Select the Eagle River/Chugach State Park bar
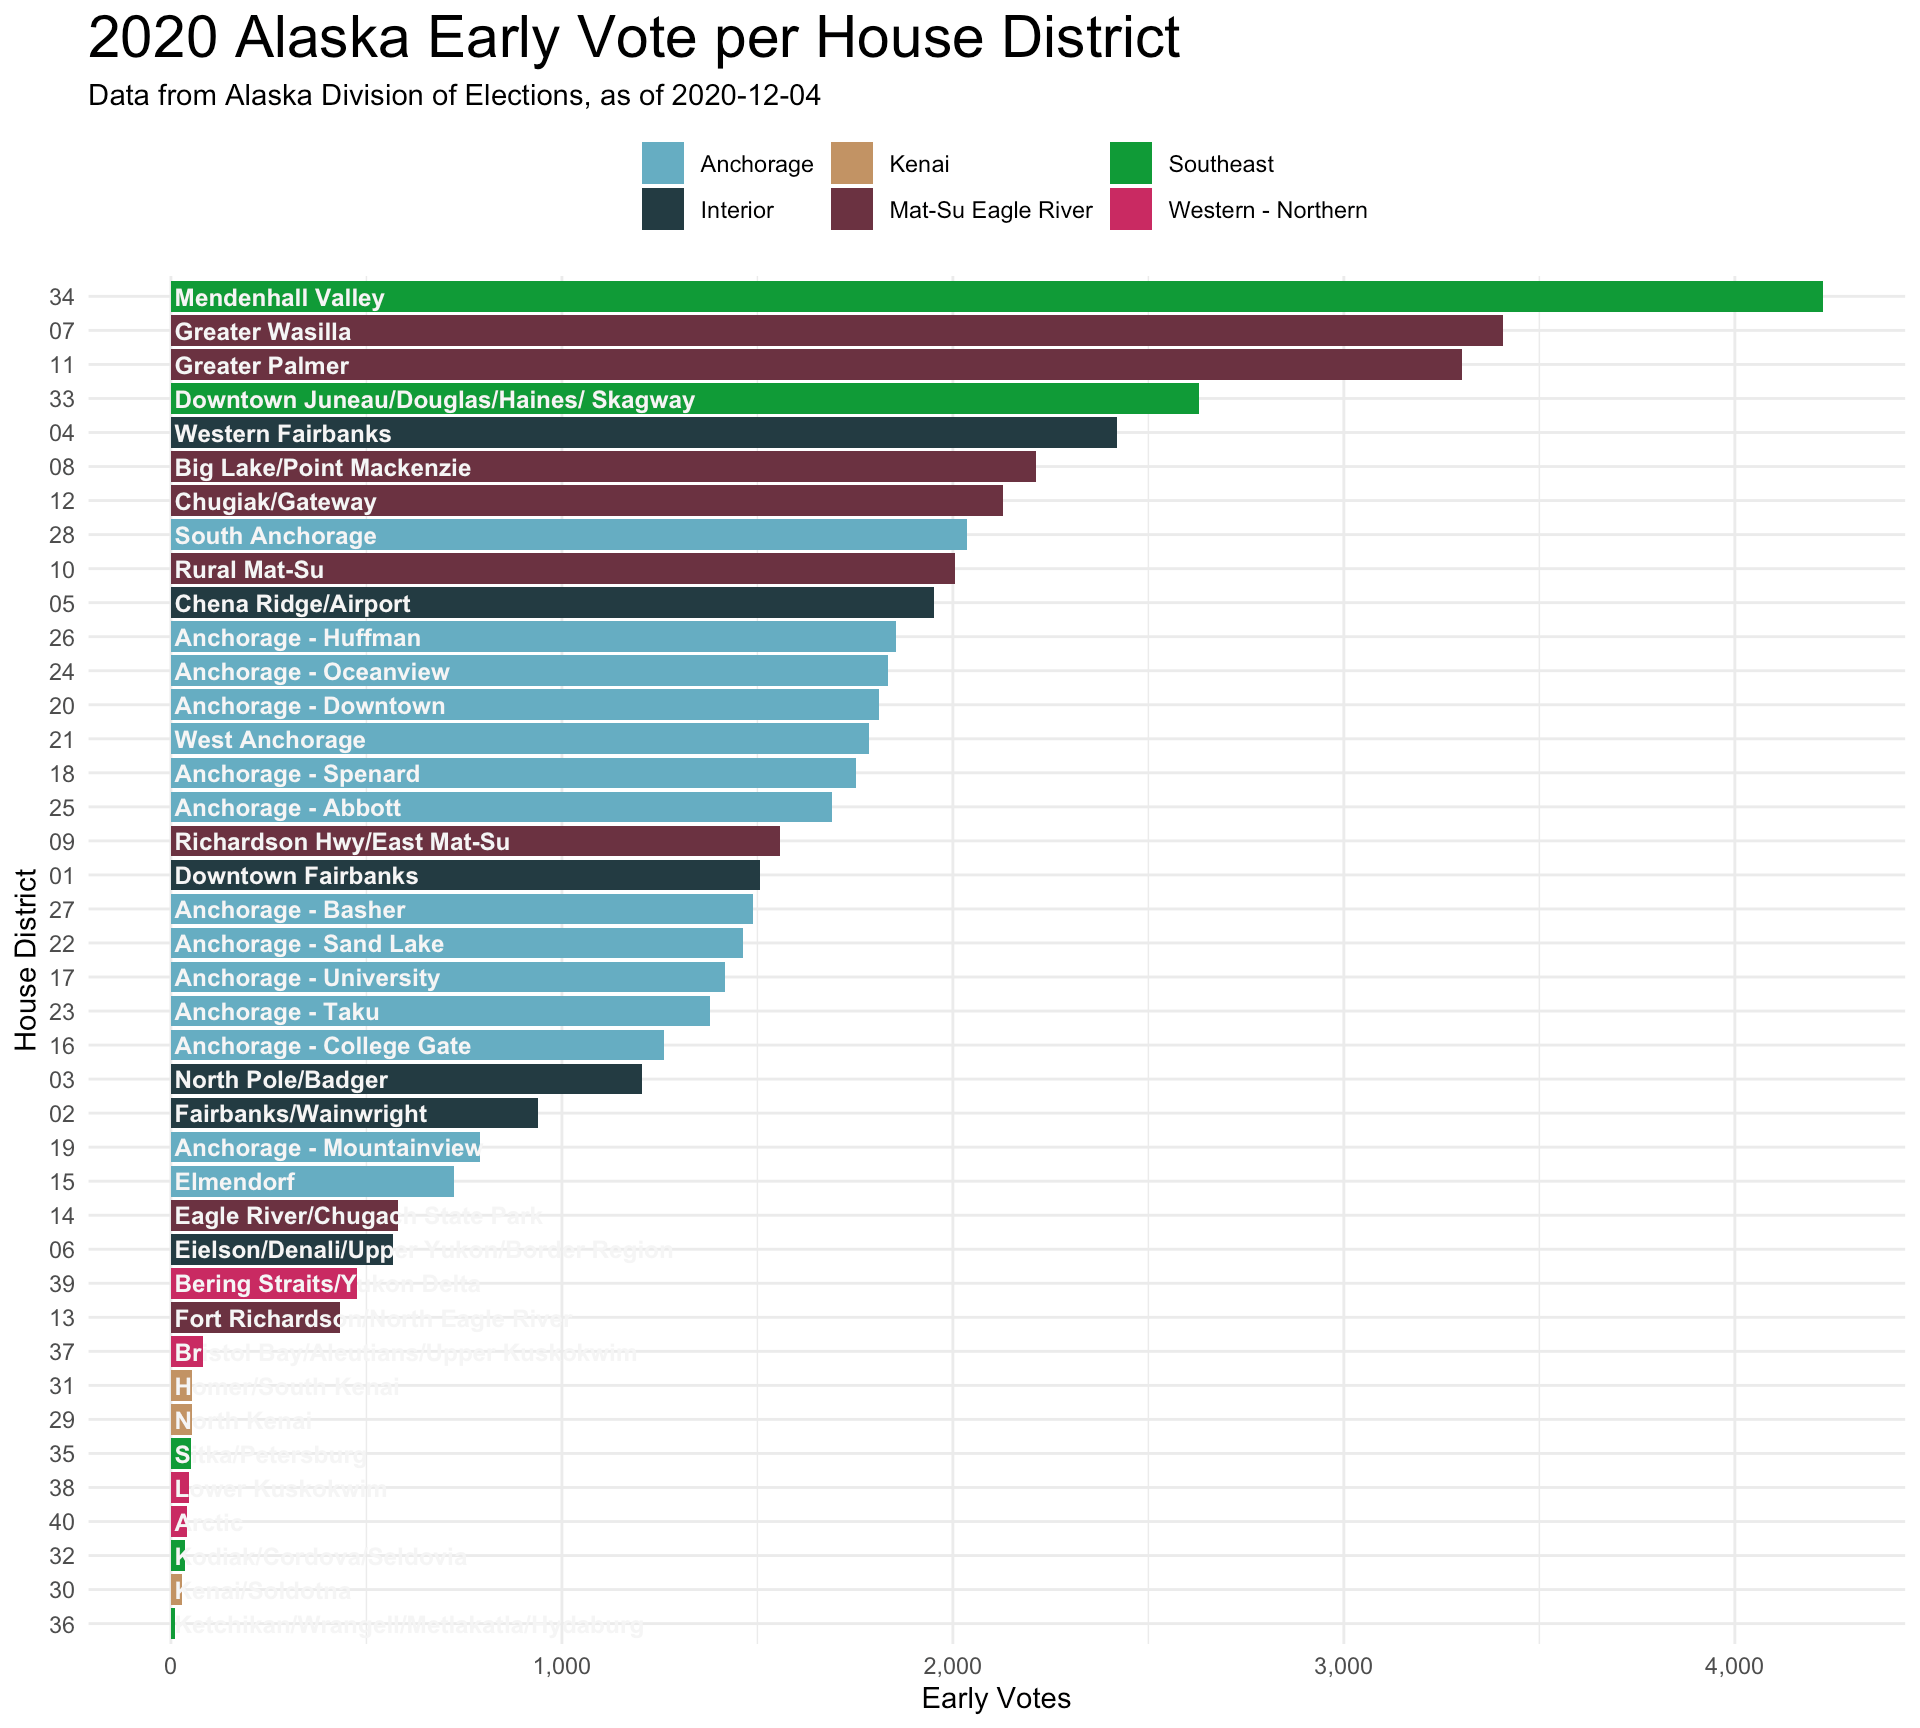 284,1215
